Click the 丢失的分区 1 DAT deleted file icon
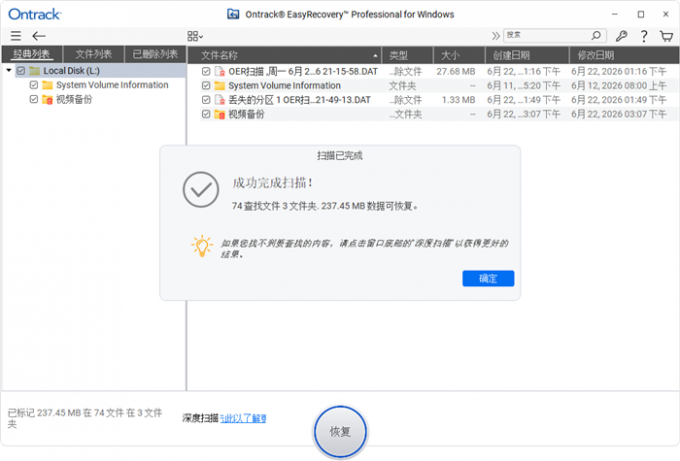Viewport: 680px width, 461px height. click(x=220, y=100)
